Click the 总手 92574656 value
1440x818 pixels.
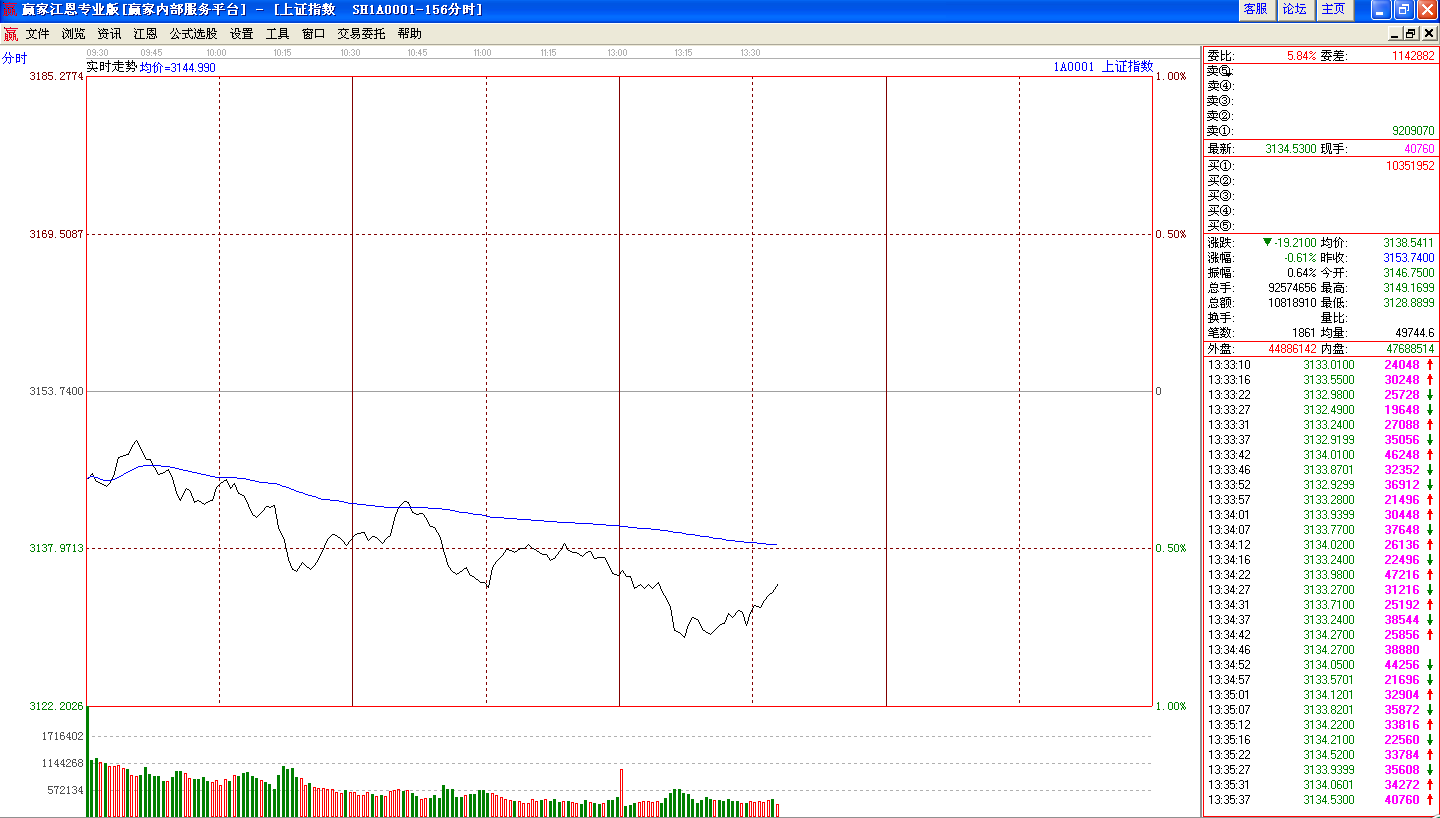click(1292, 288)
